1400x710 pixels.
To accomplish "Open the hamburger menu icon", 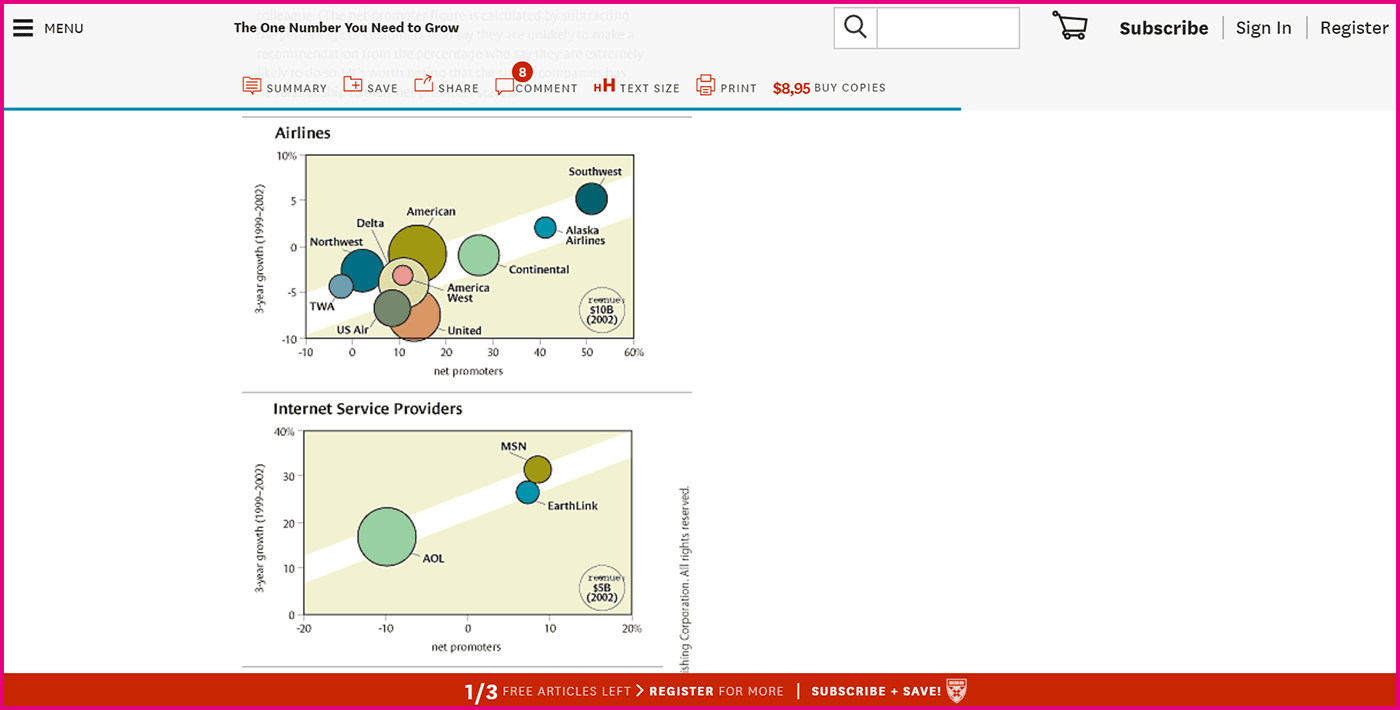I will pos(23,28).
